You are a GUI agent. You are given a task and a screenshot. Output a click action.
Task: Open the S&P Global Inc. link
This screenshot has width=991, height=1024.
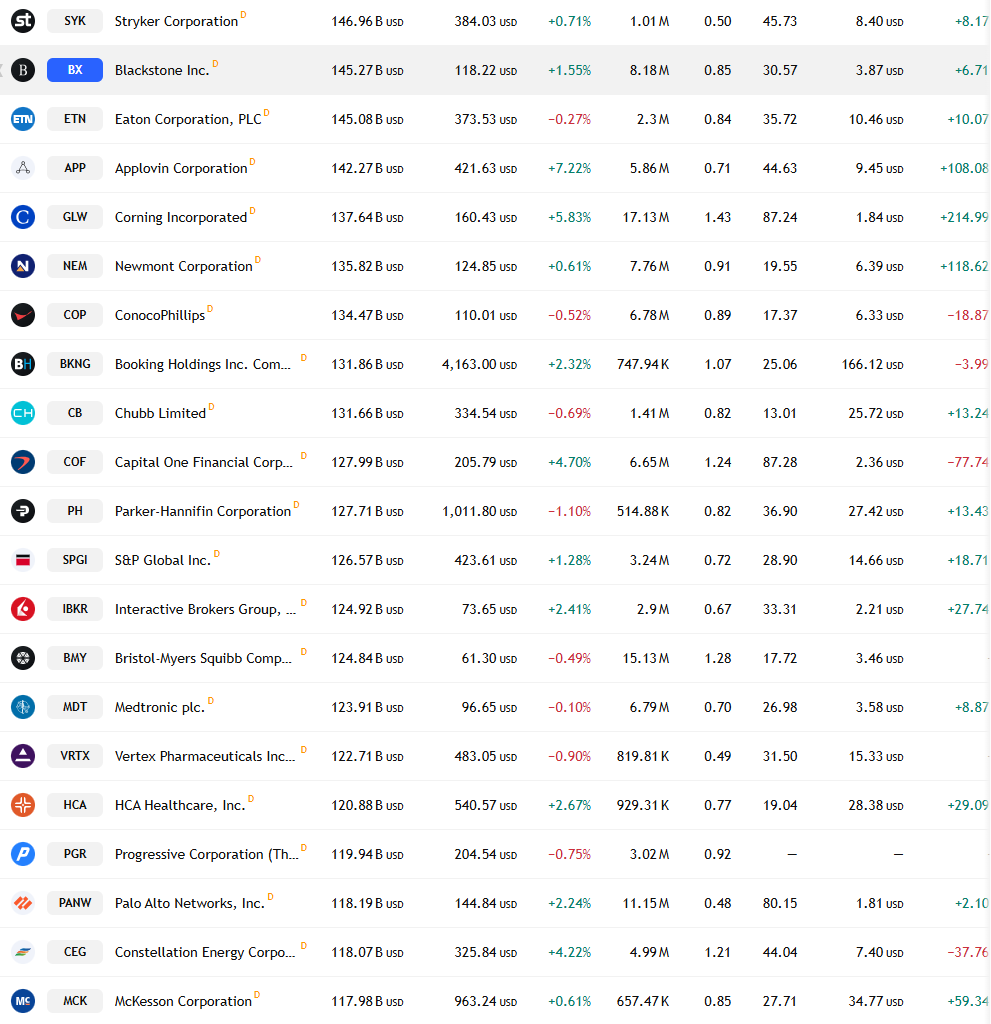pos(163,560)
